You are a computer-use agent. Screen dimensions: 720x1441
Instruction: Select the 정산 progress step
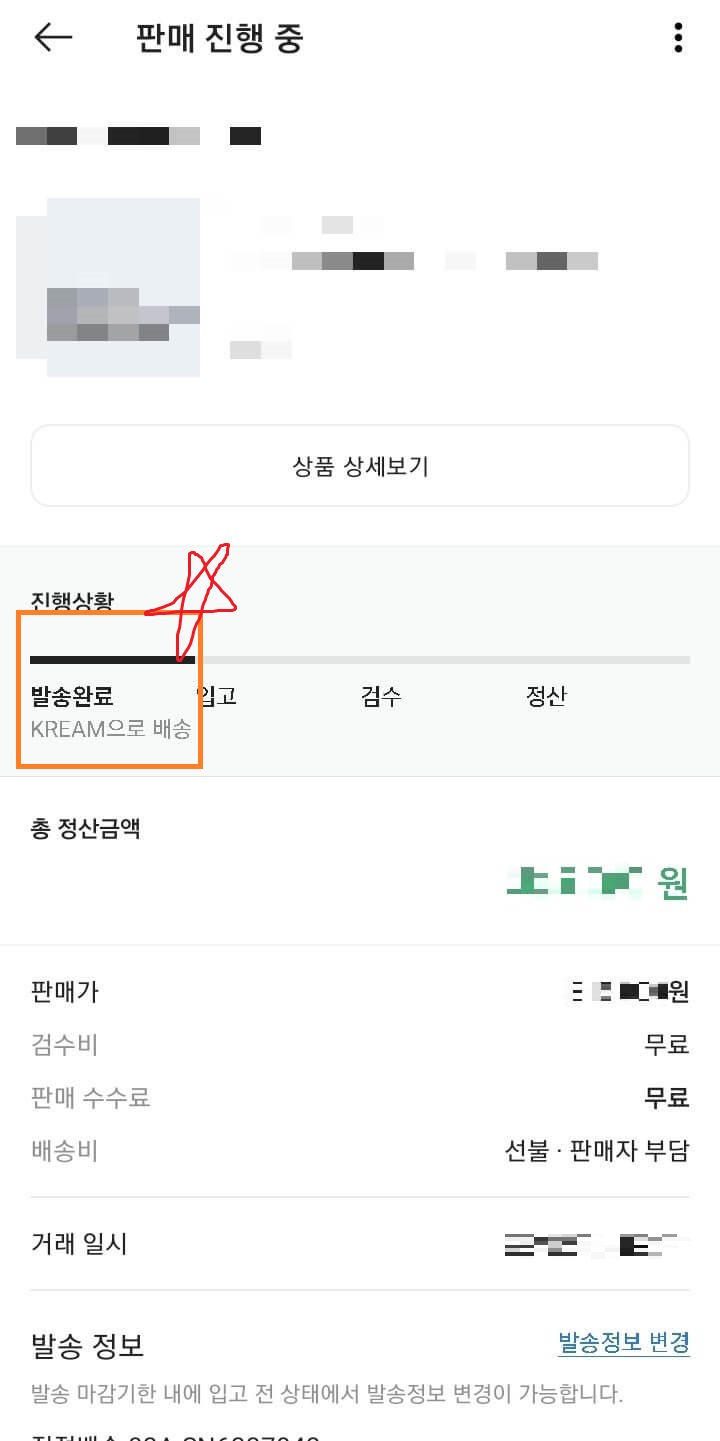(546, 697)
